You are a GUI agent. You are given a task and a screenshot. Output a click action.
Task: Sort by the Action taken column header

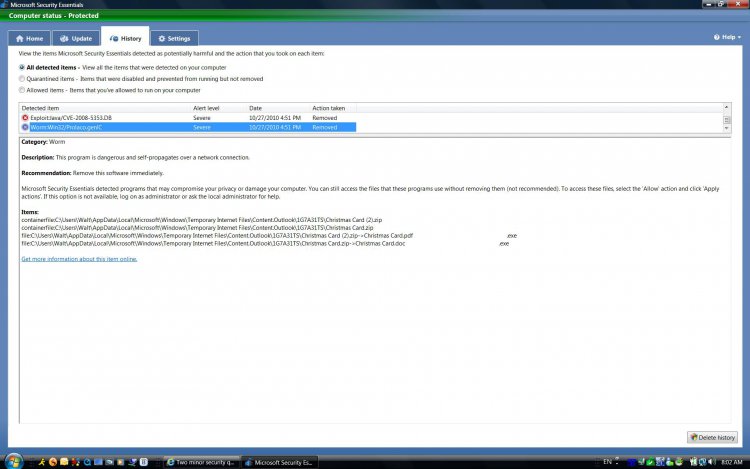pos(332,108)
